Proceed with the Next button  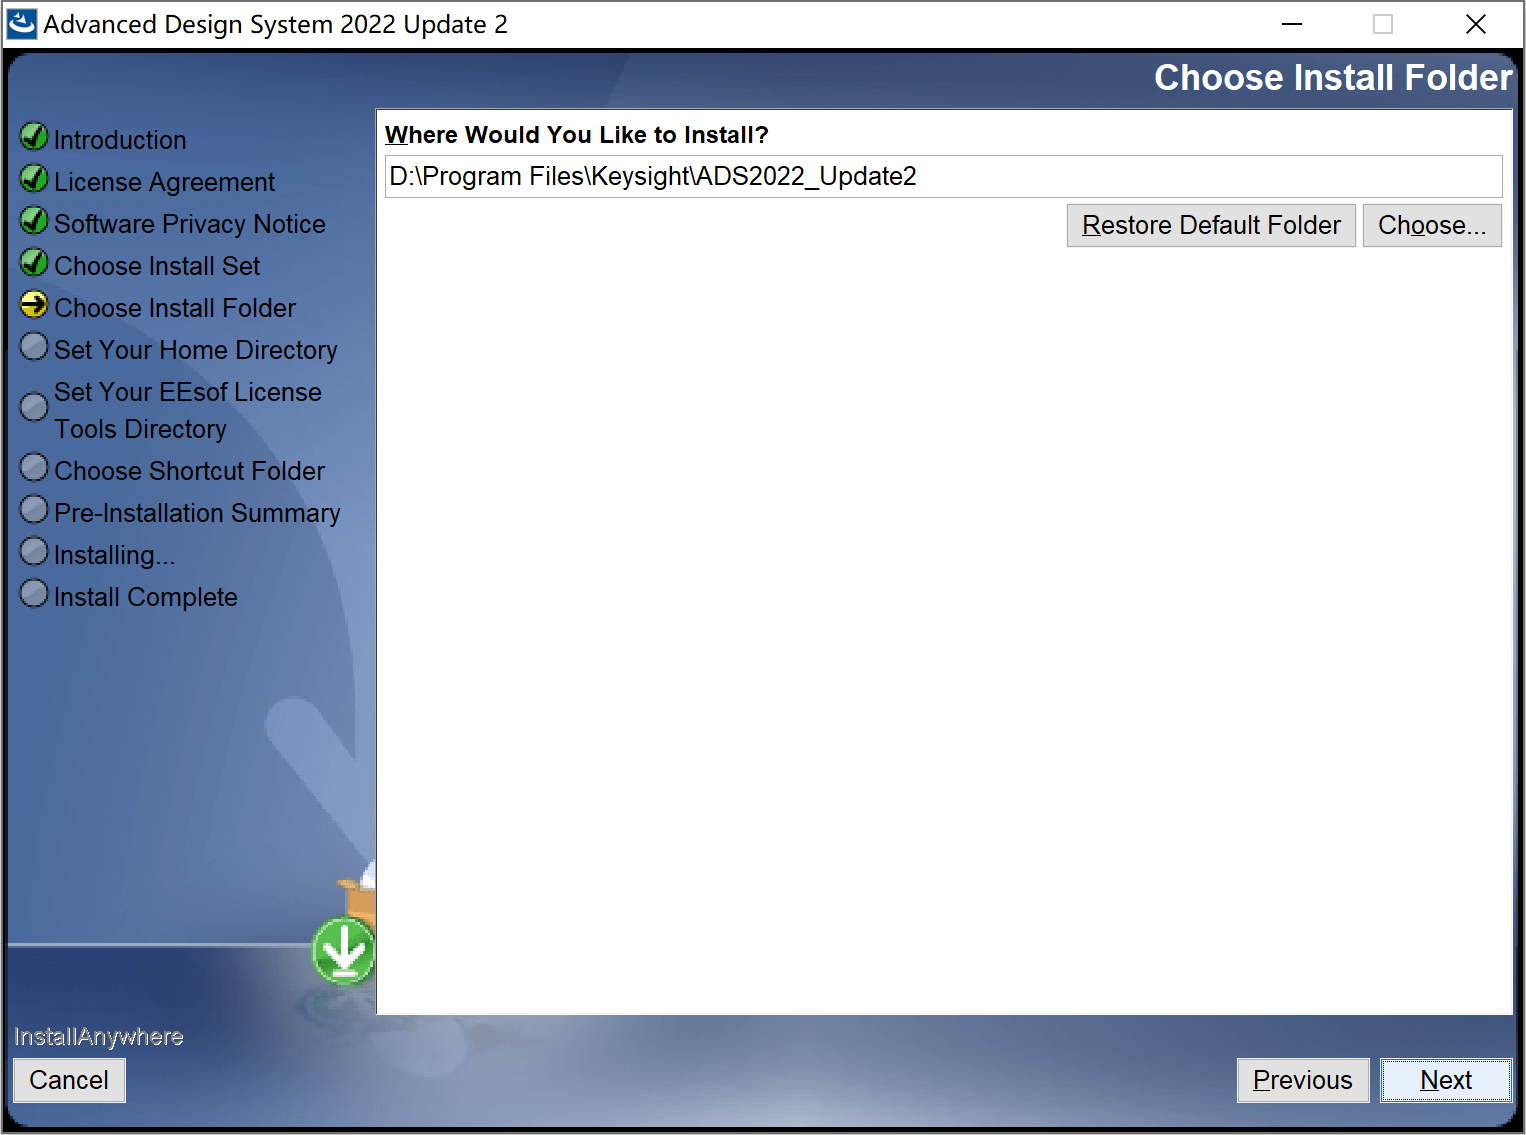[x=1446, y=1080]
